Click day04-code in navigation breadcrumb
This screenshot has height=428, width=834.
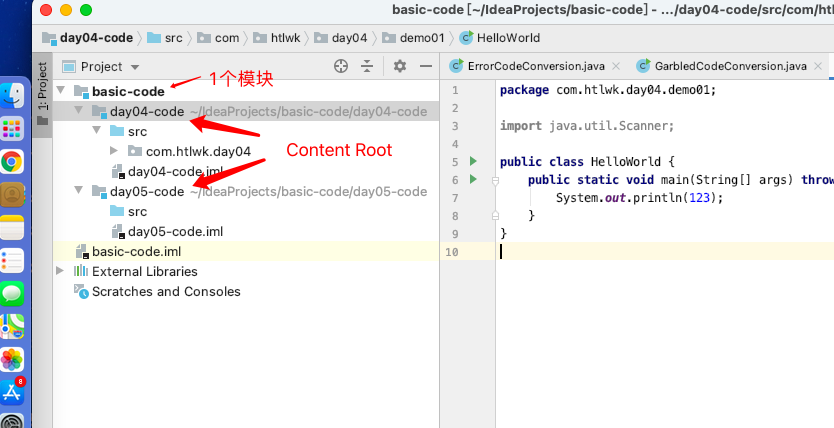click(96, 38)
